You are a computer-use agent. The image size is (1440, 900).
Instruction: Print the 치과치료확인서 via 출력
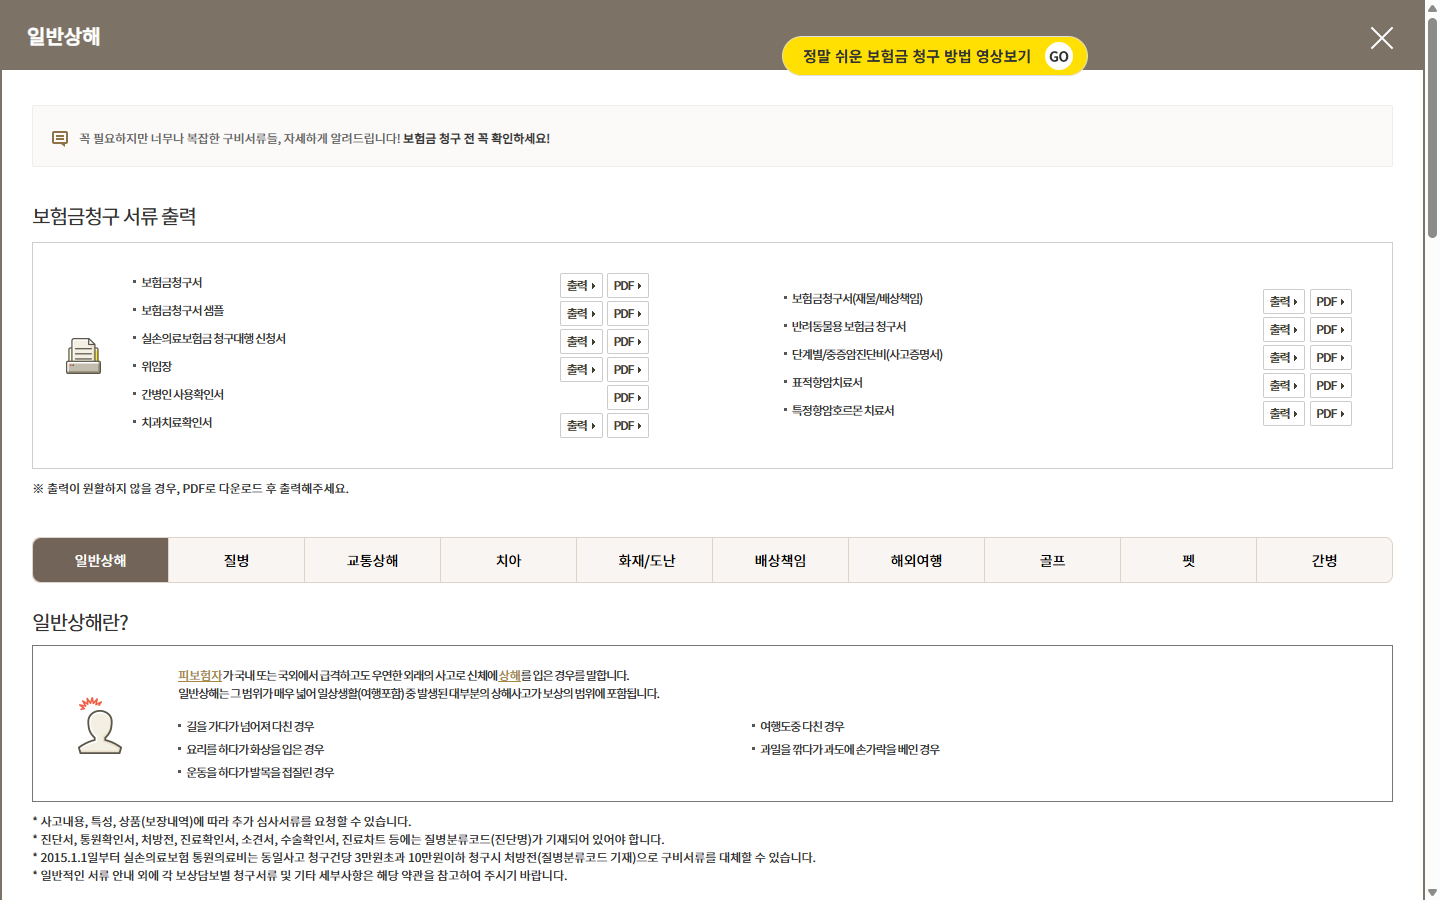pos(581,426)
